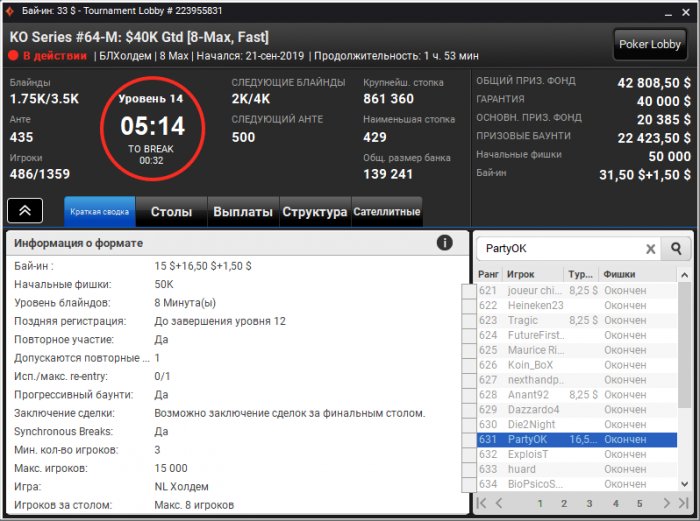700x521 pixels.
Task: Go to previous page of players
Action: (497, 504)
